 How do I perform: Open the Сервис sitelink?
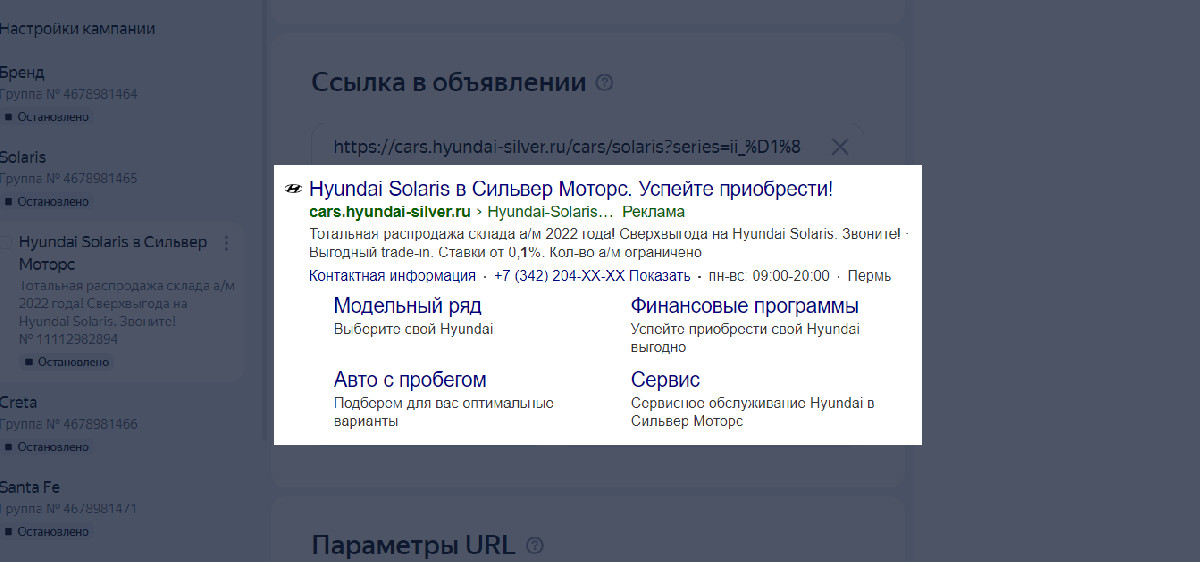(665, 380)
